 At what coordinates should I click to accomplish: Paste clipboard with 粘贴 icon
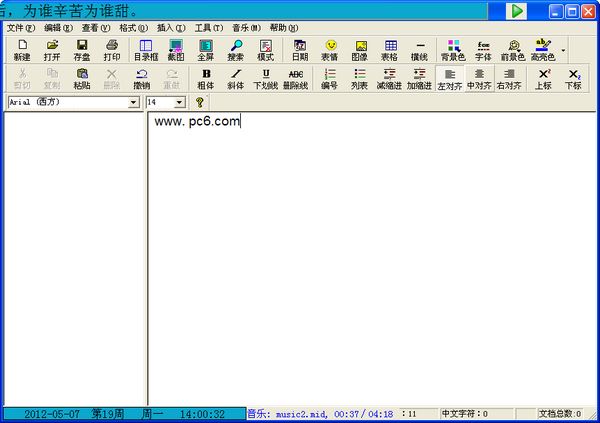point(82,78)
